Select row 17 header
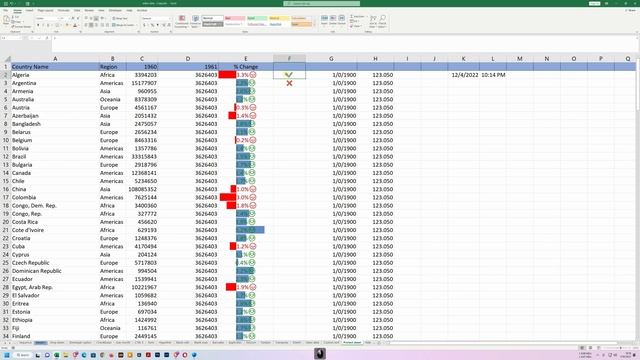The image size is (640, 360). click(6, 197)
